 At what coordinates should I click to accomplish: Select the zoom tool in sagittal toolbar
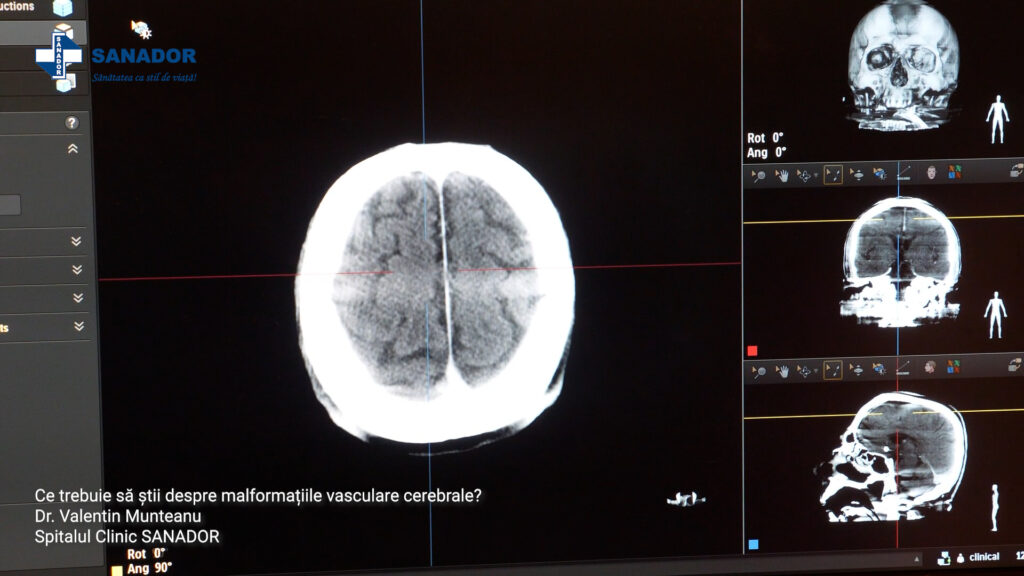pos(758,371)
